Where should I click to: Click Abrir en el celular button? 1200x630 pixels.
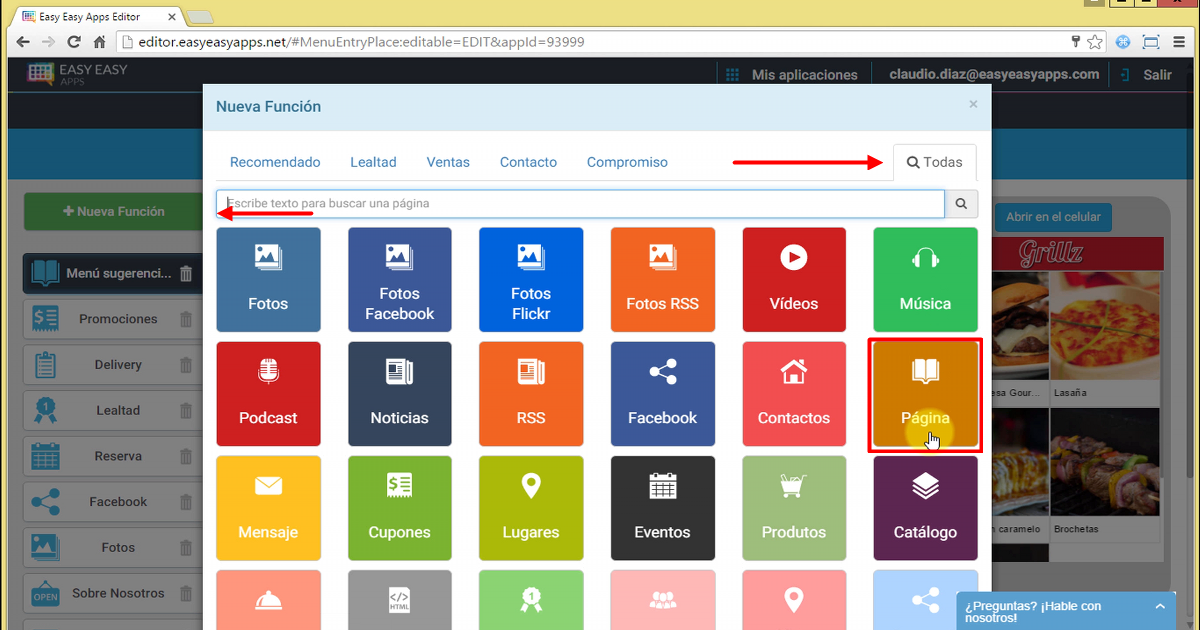[1053, 217]
